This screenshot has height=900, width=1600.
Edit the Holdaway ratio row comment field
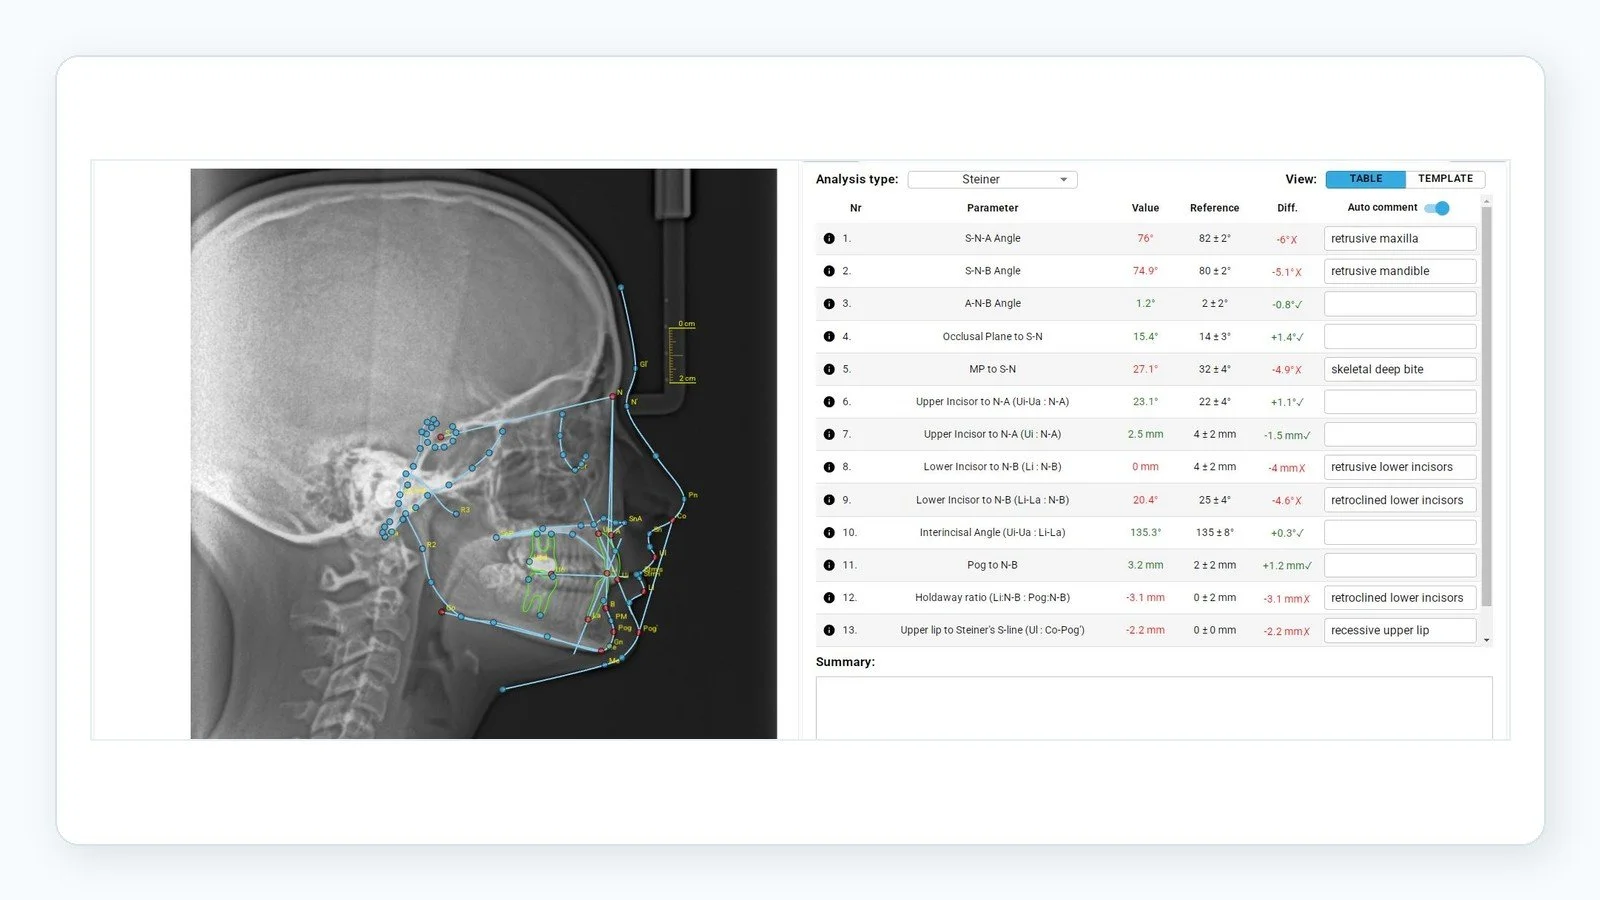tap(1400, 598)
